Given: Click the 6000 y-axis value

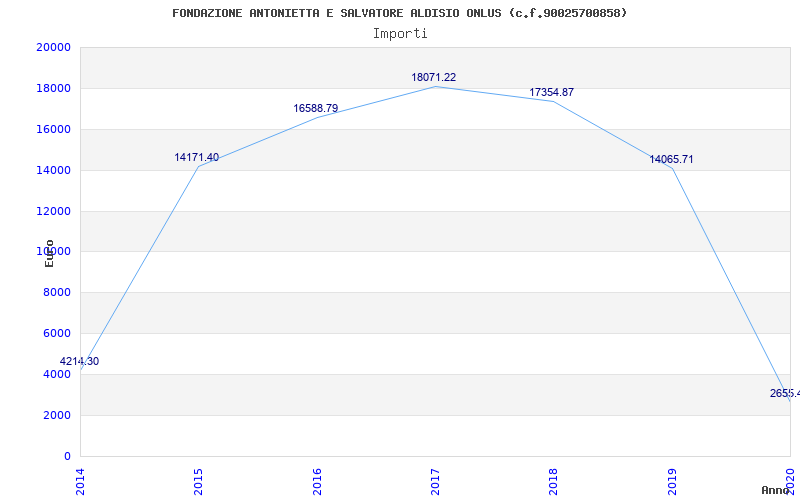Looking at the screenshot, I should click(x=57, y=333).
